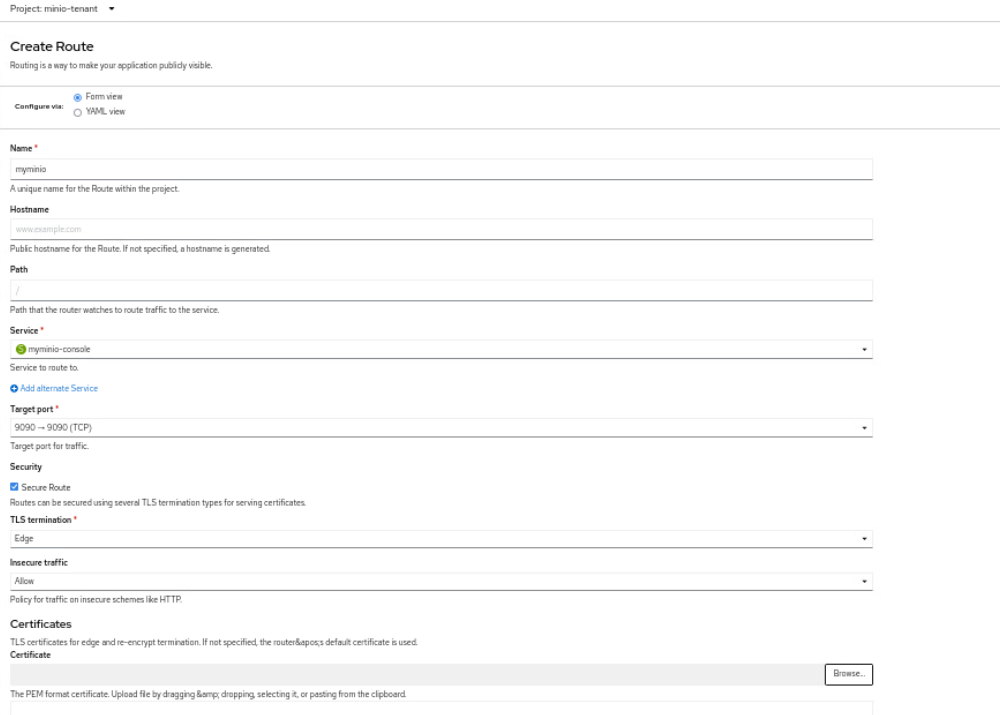Click the Service dropdown caret arrow
The height and width of the screenshot is (715, 1000).
click(864, 349)
